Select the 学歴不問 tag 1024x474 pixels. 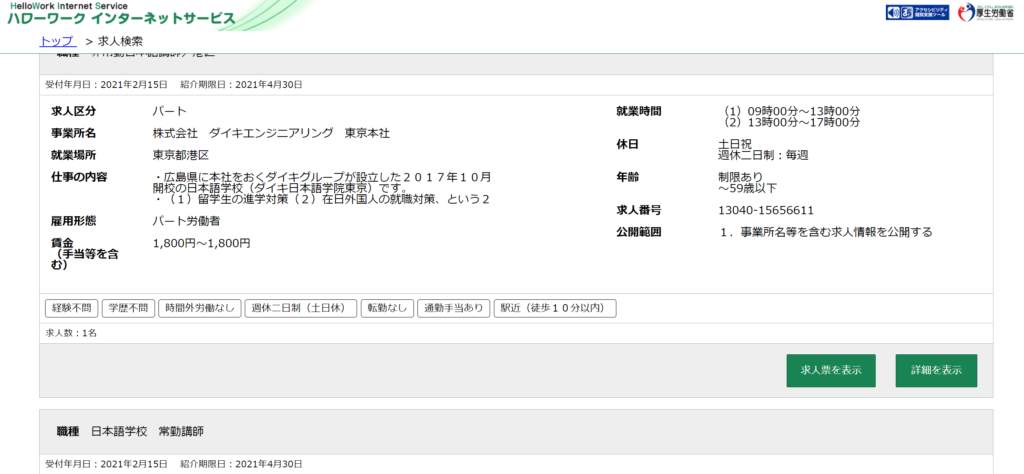click(127, 308)
